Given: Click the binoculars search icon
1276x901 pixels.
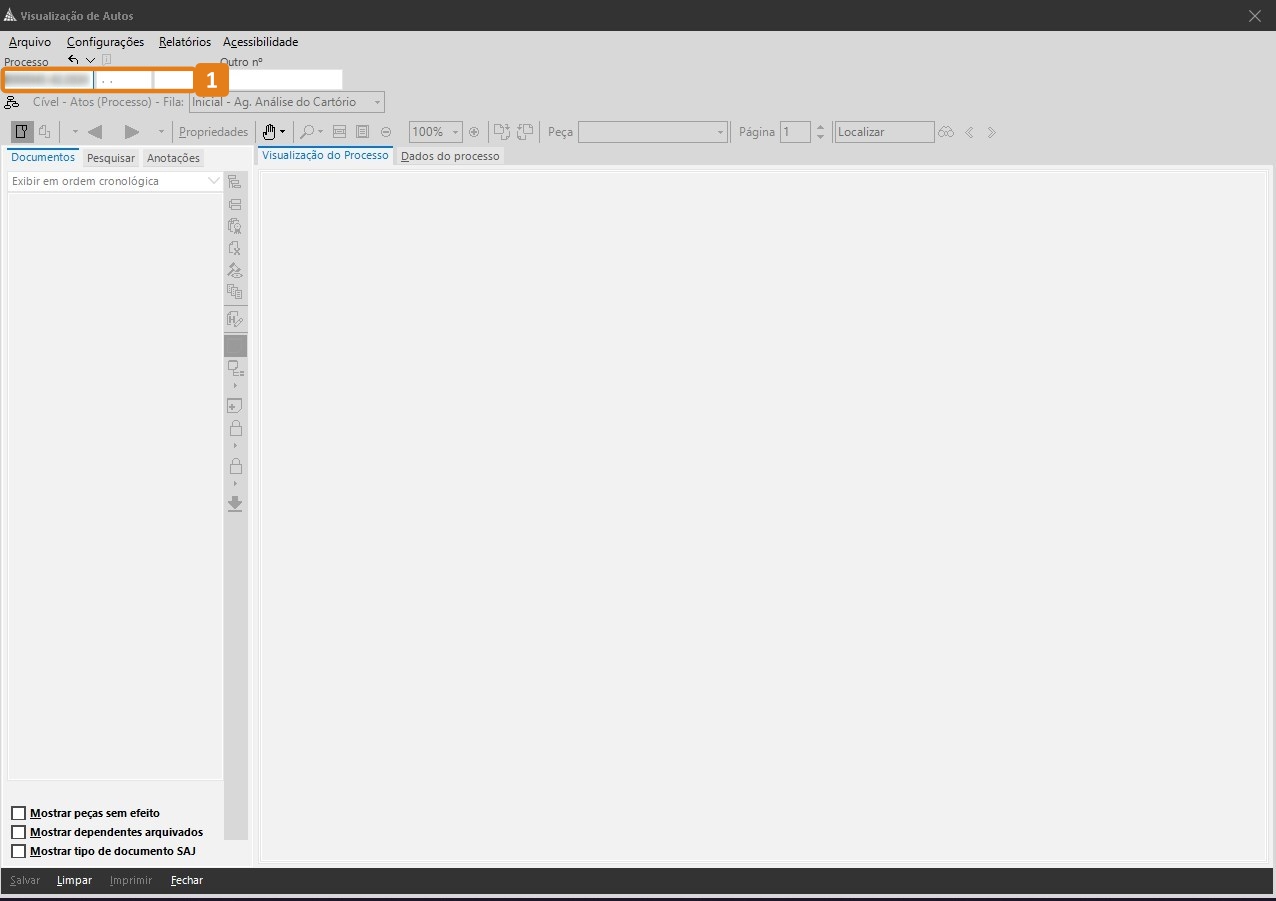Looking at the screenshot, I should [x=946, y=132].
